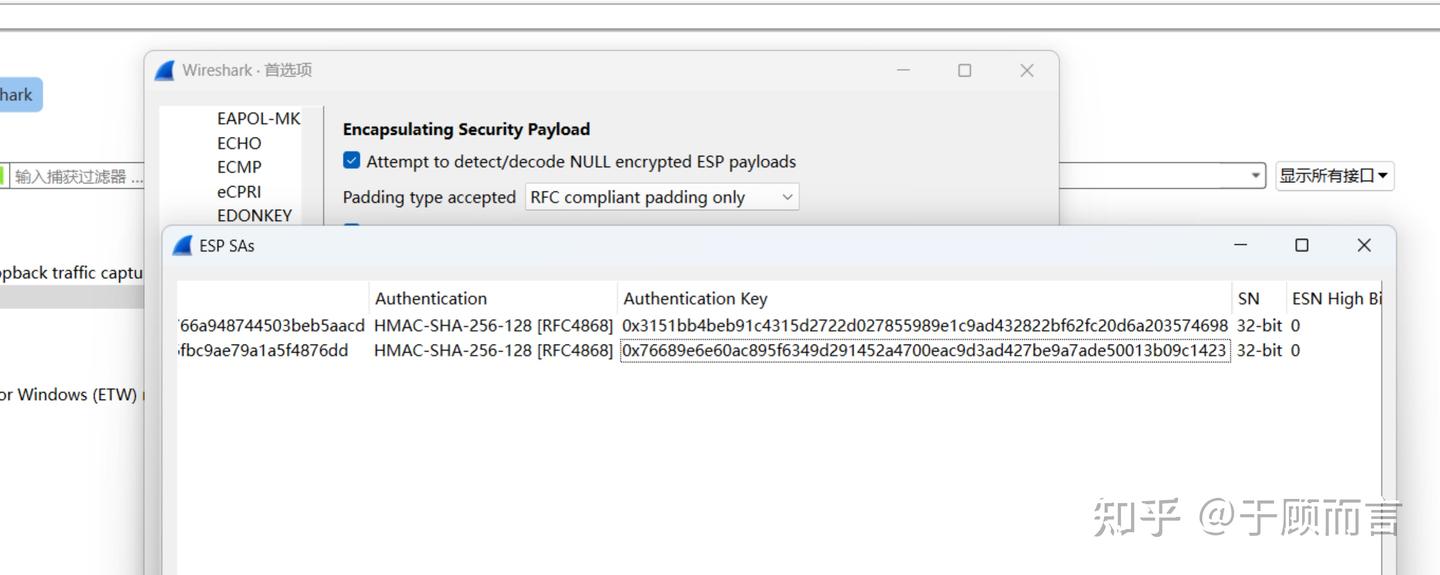Open the Padding type accepted dropdown
The width and height of the screenshot is (1440, 575).
click(x=661, y=197)
